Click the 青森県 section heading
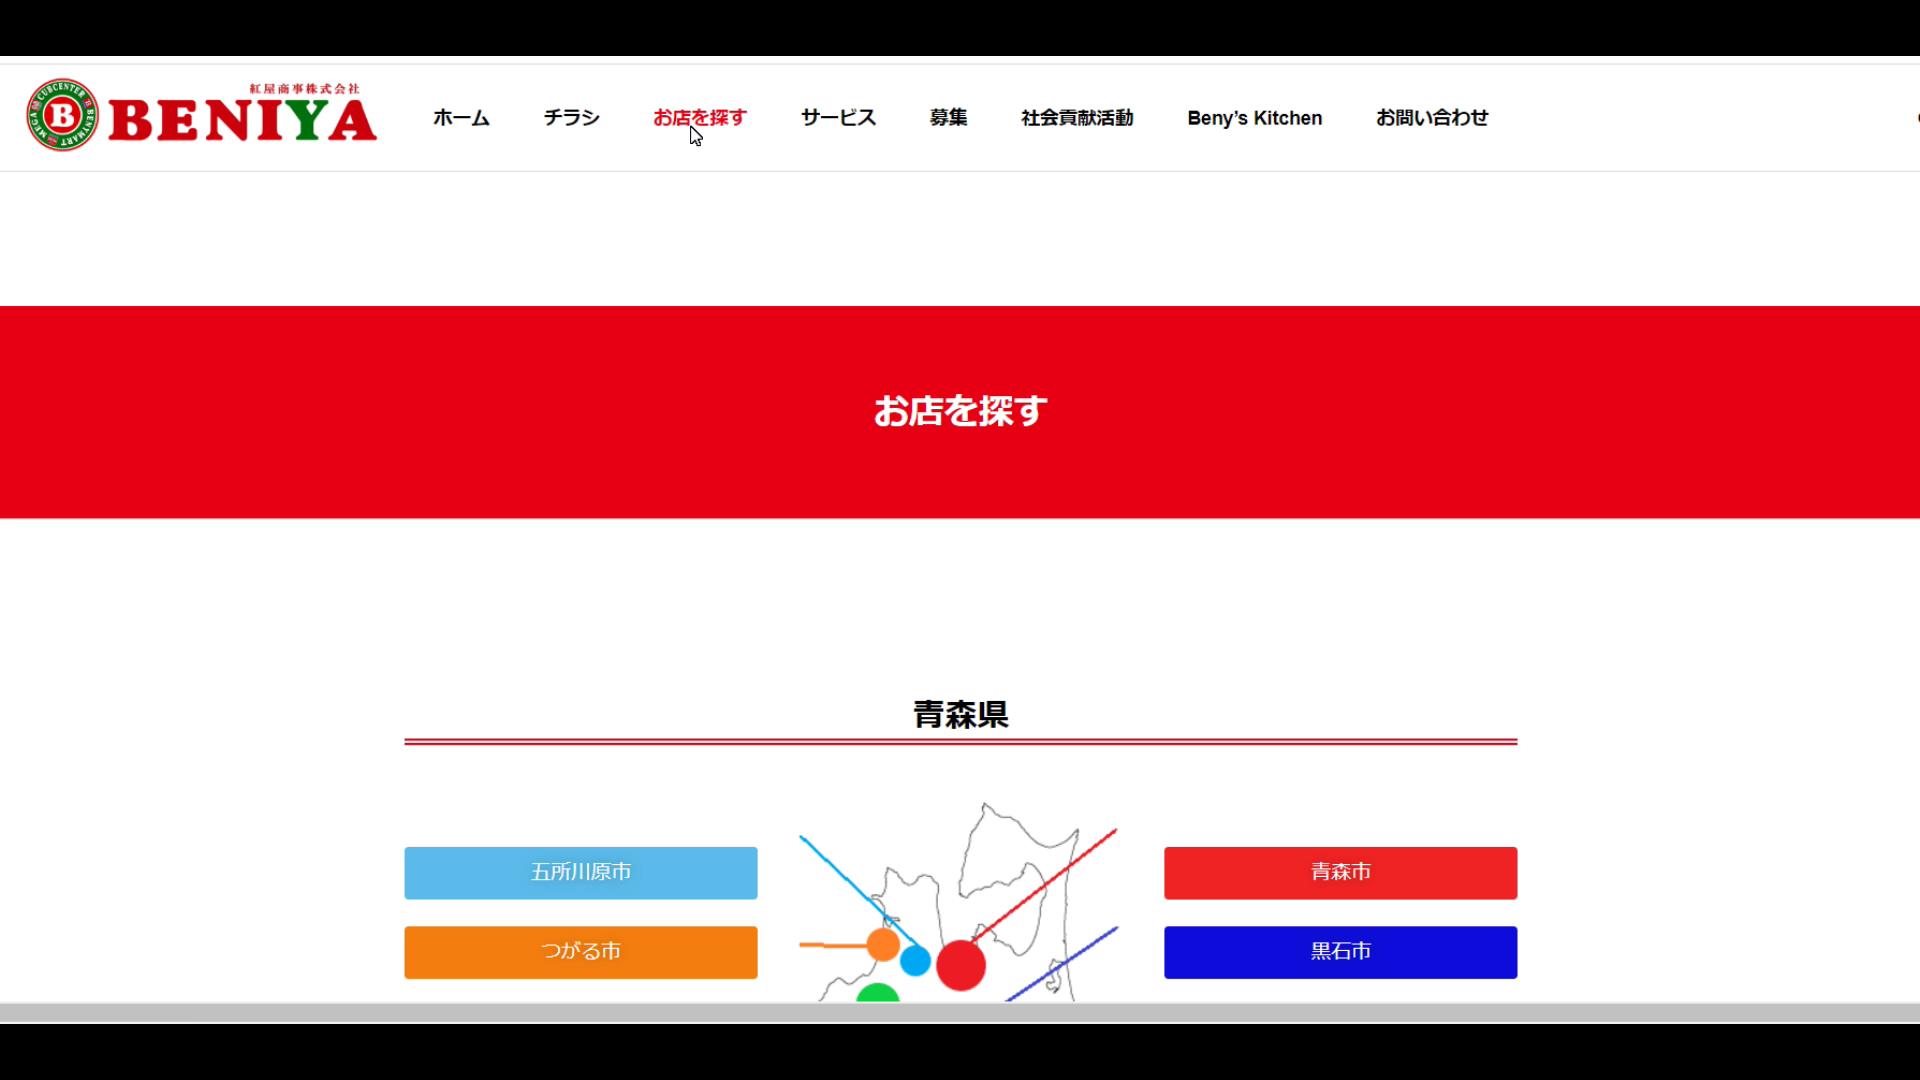This screenshot has height=1080, width=1920. pyautogui.click(x=960, y=714)
